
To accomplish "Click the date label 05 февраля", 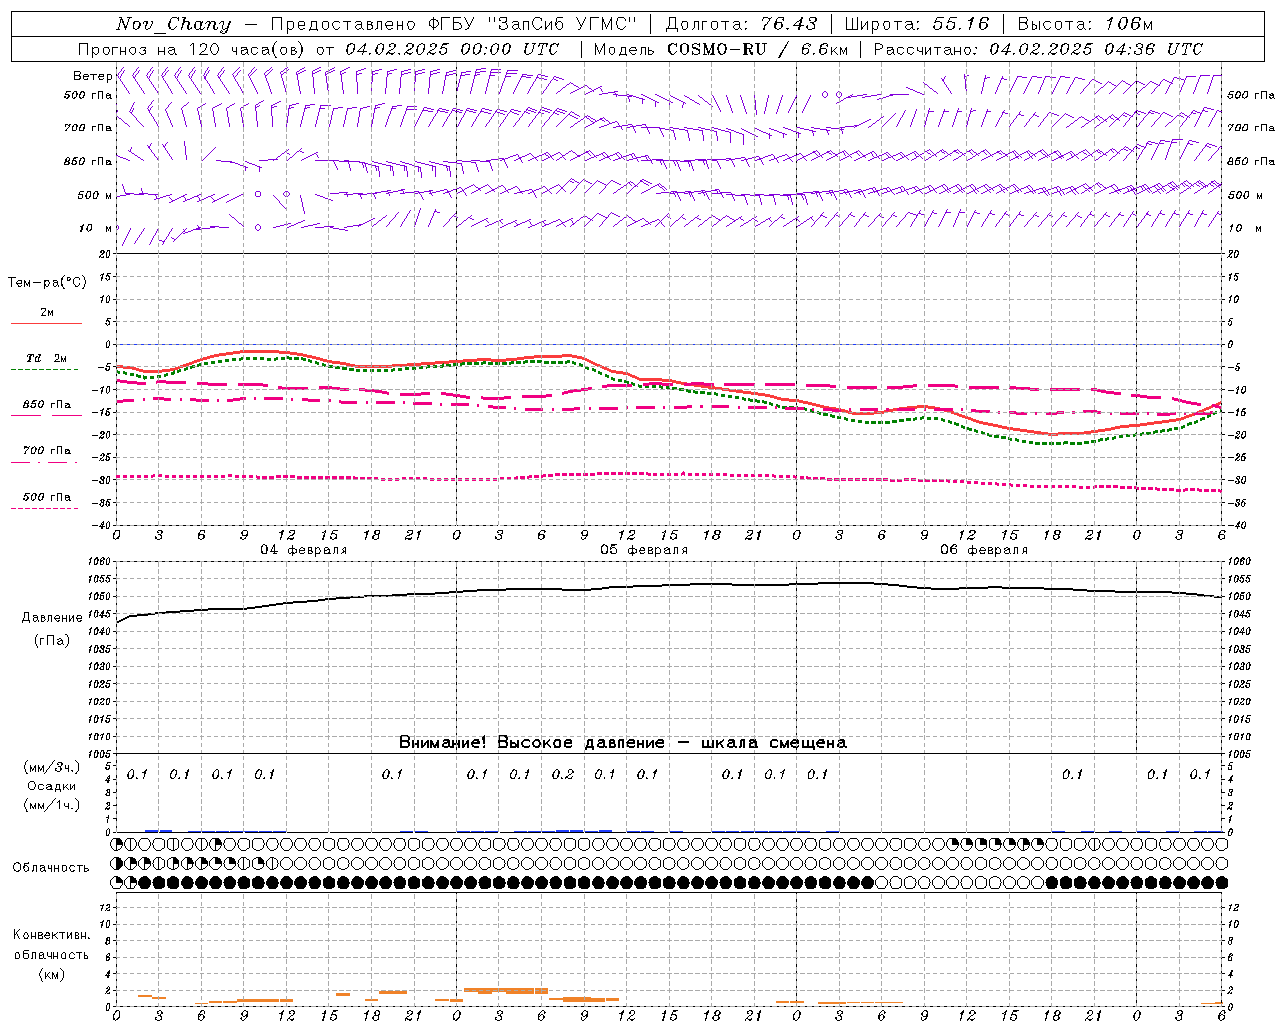I will (644, 550).
